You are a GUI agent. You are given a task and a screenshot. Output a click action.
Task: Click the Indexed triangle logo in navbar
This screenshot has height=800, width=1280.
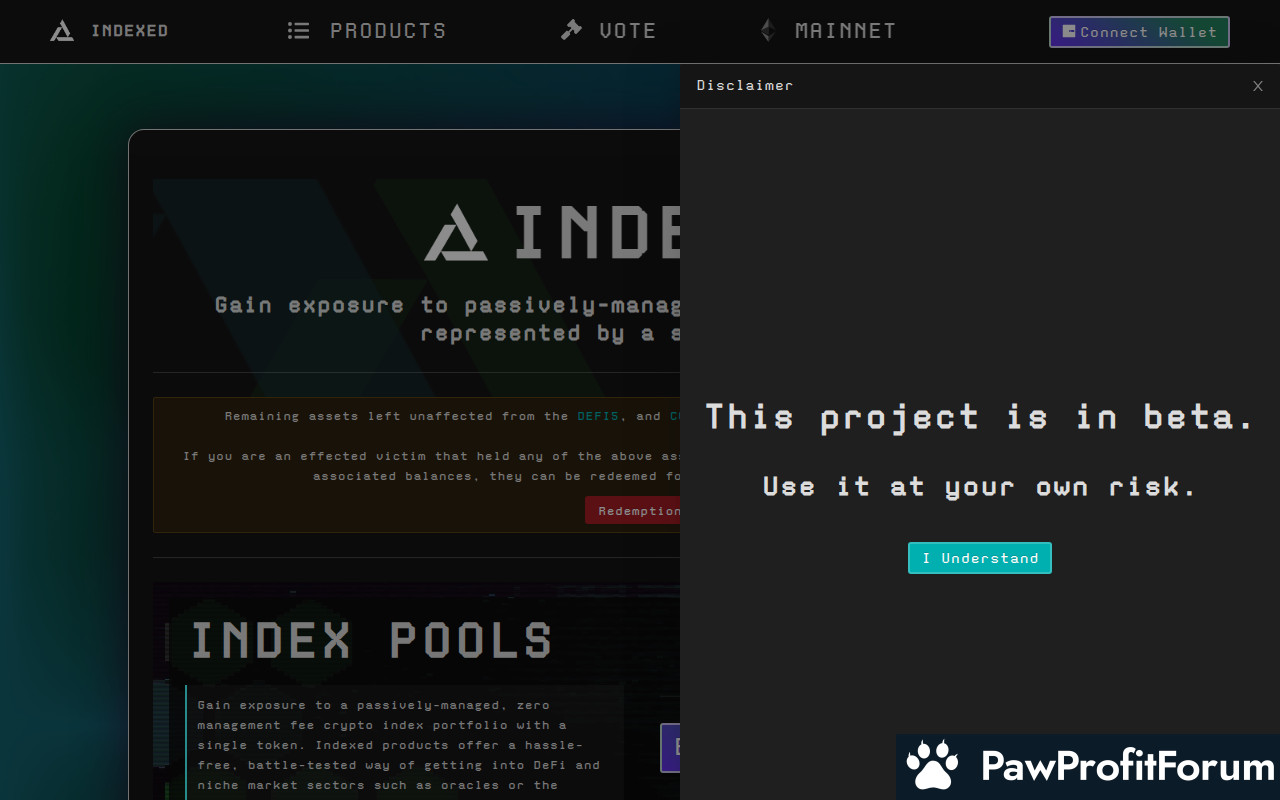62,31
